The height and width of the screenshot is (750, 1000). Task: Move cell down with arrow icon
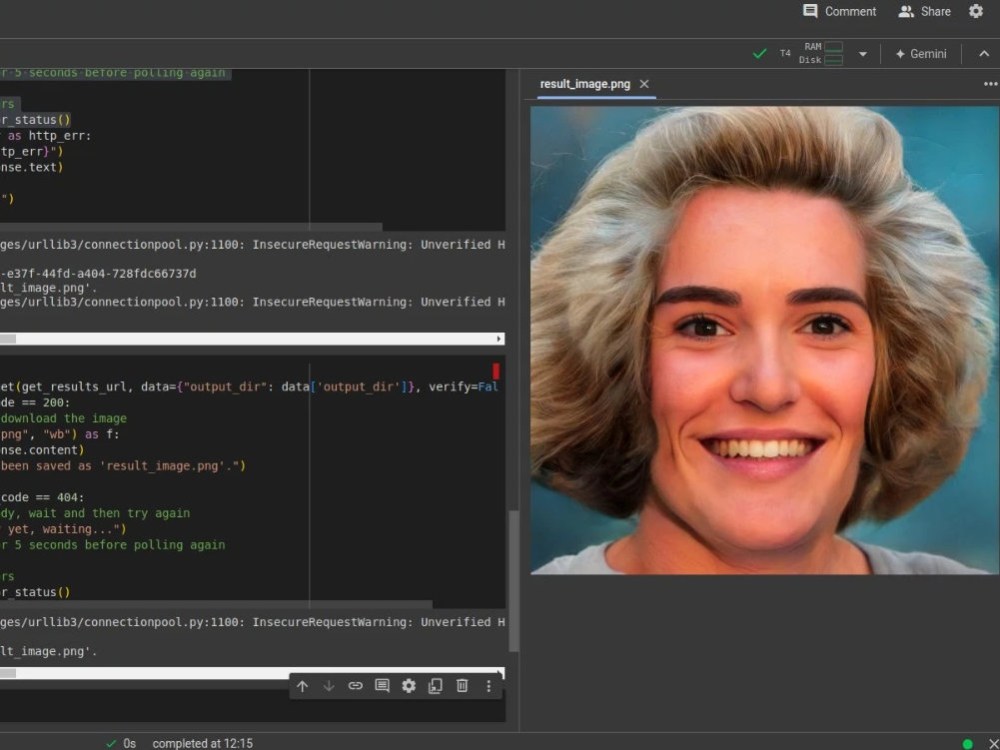[x=328, y=686]
